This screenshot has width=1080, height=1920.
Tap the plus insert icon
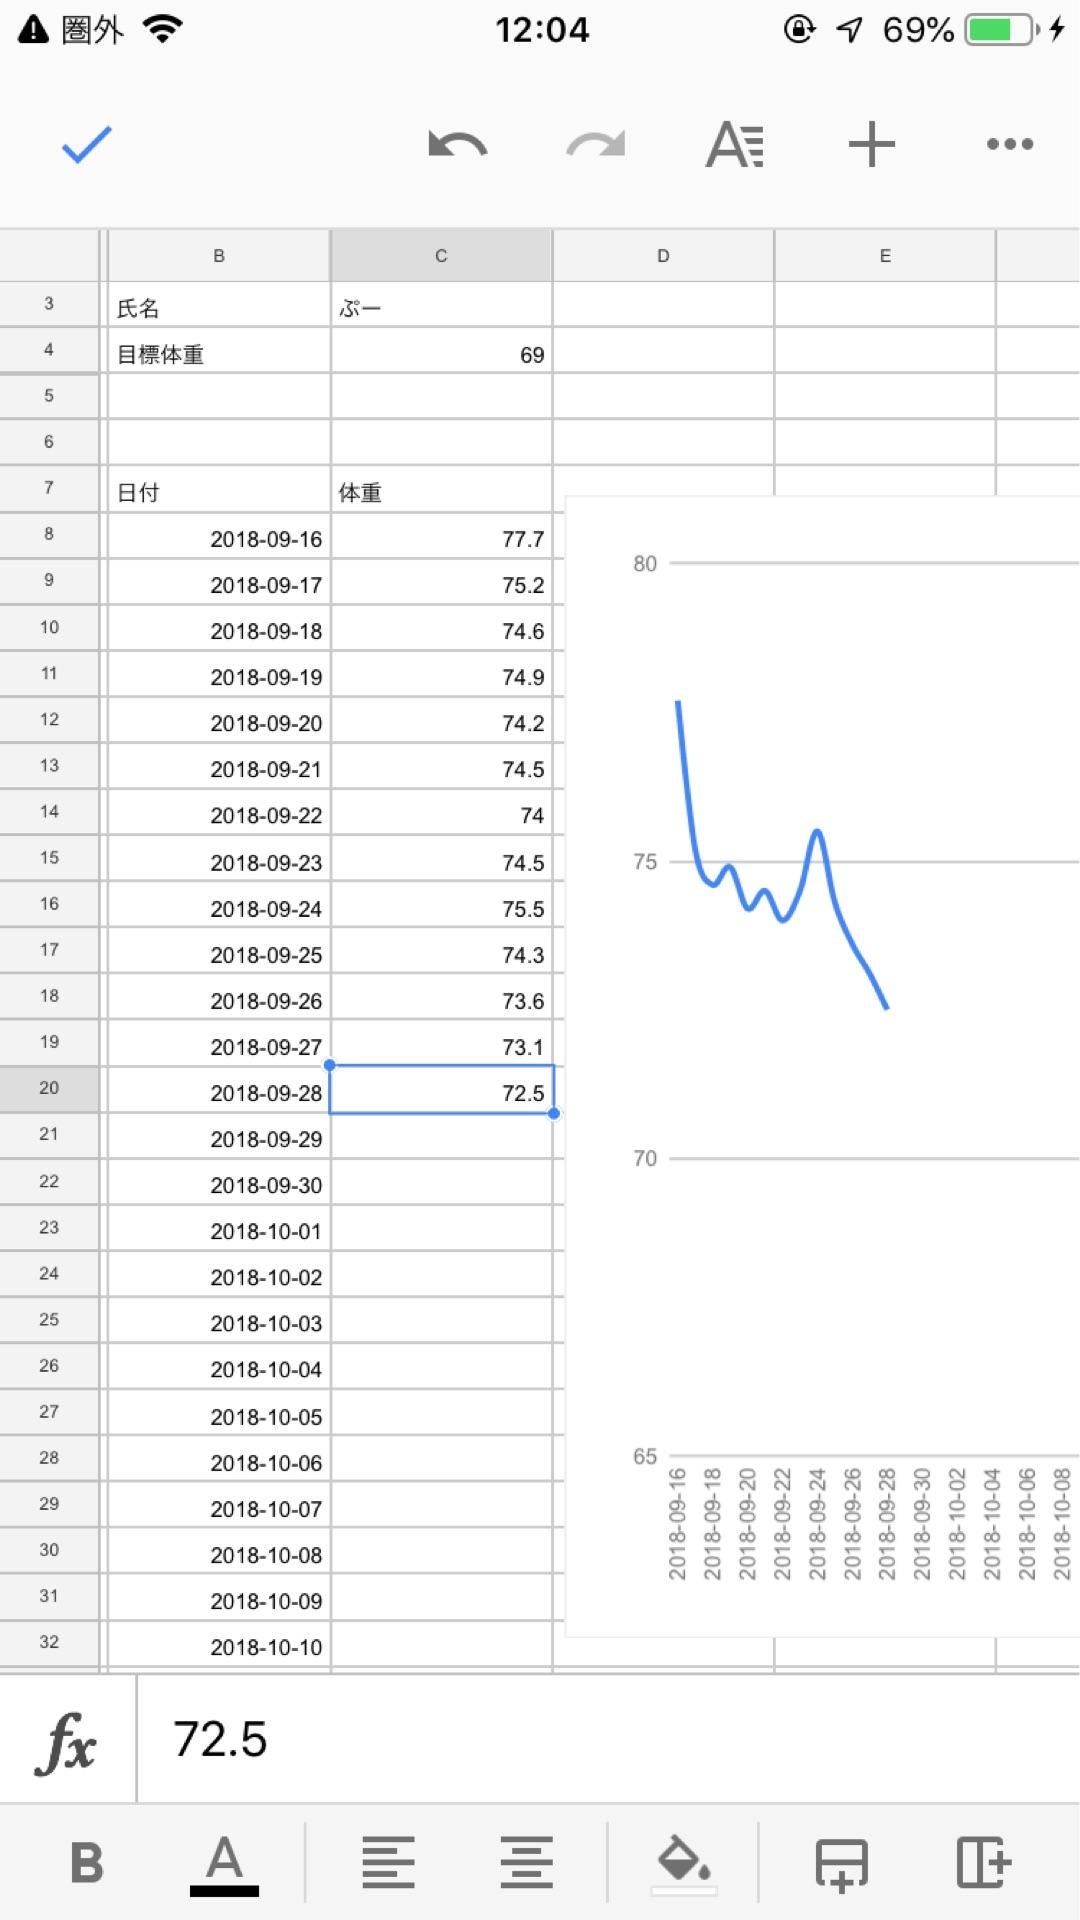[871, 145]
